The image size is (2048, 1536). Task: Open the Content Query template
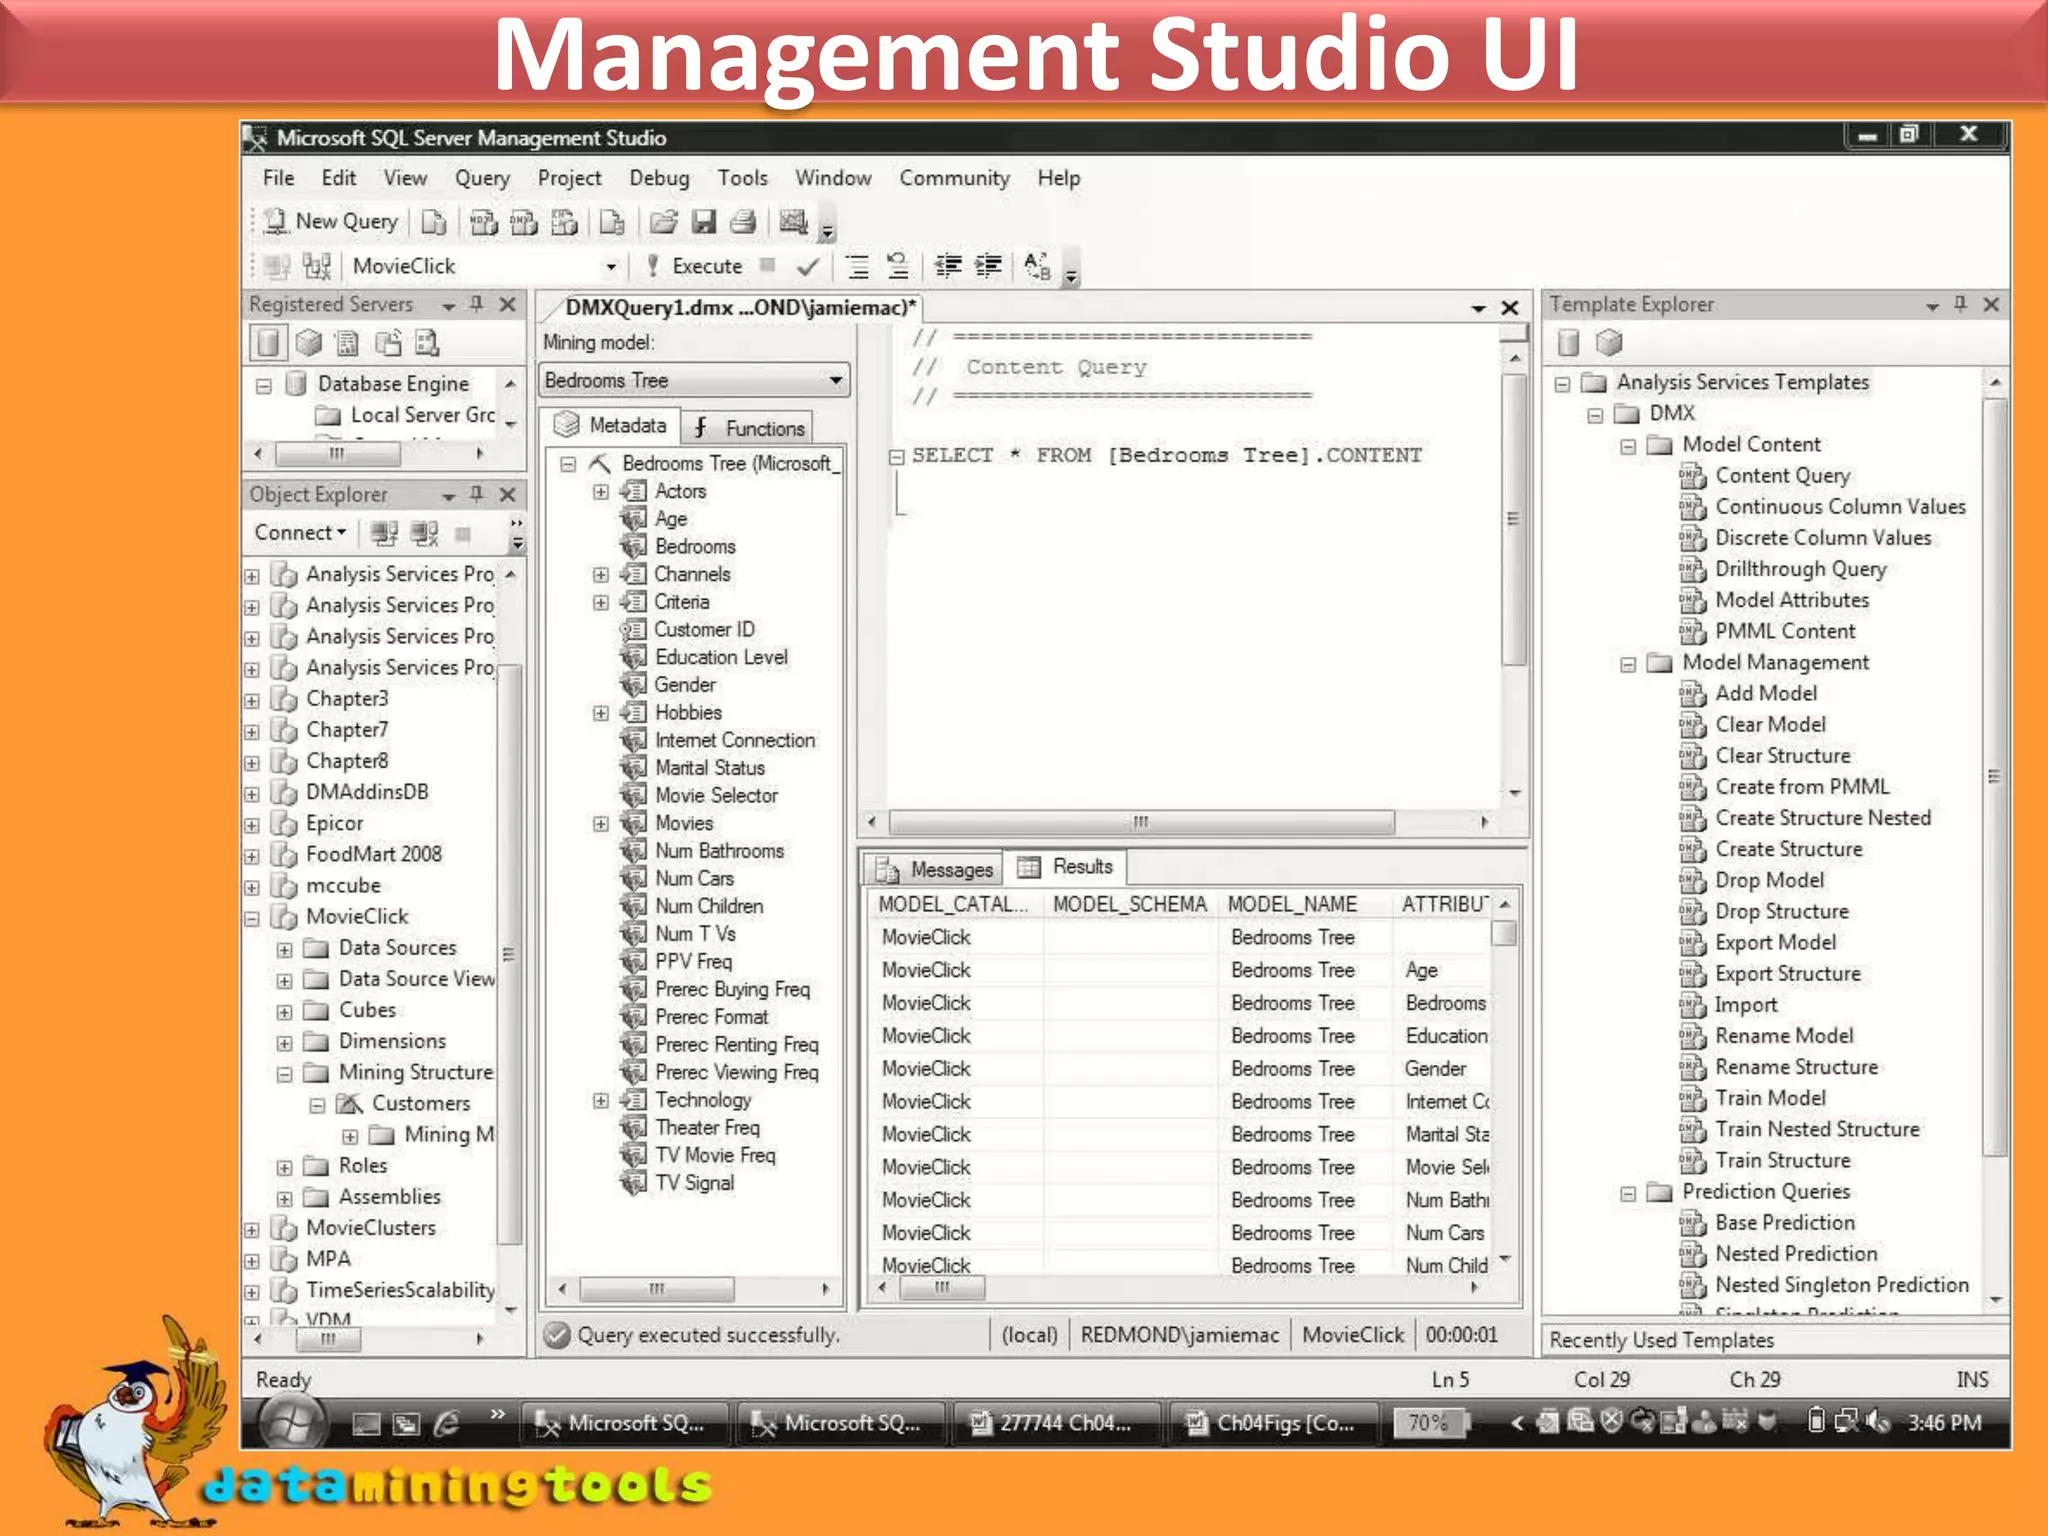pos(1782,476)
